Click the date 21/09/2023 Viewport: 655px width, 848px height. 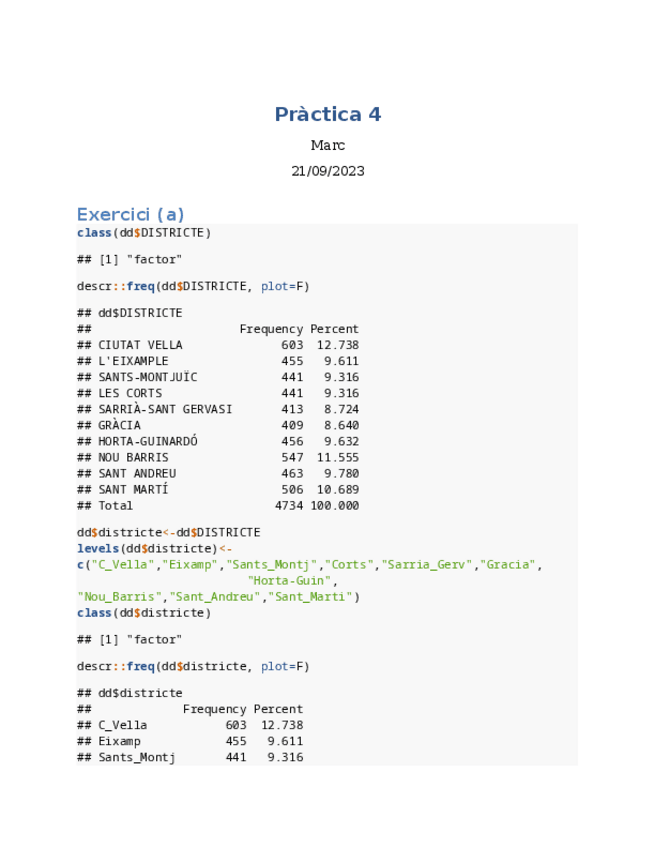pos(327,171)
